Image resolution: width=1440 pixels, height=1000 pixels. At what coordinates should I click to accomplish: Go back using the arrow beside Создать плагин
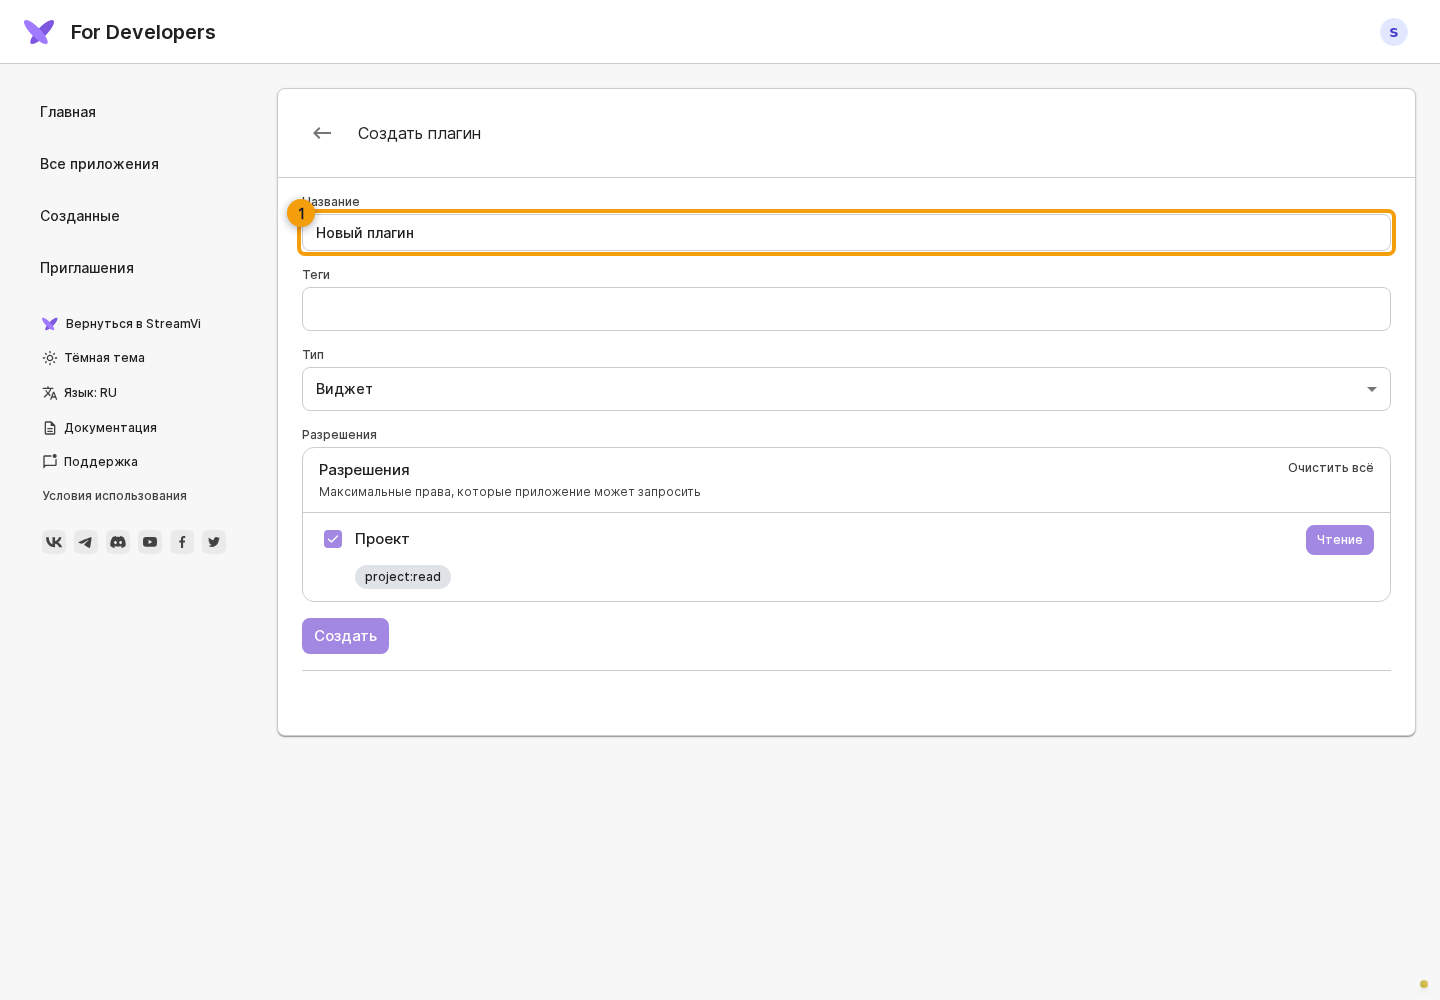click(322, 133)
